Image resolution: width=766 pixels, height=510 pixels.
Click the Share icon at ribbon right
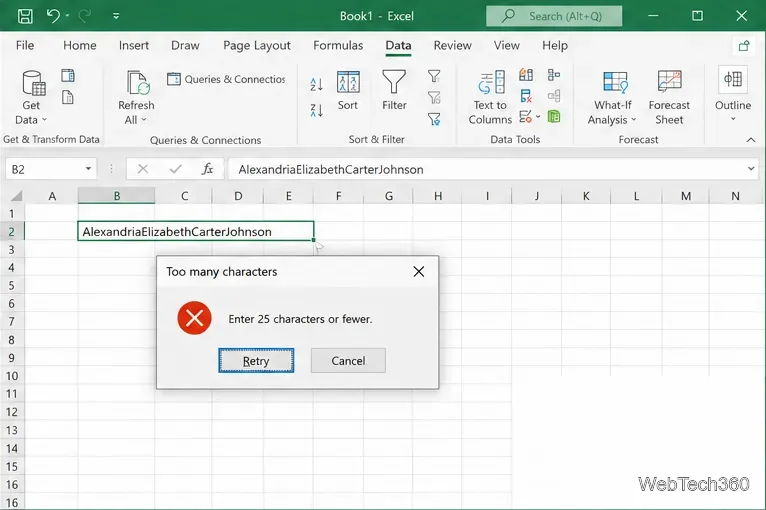[744, 46]
